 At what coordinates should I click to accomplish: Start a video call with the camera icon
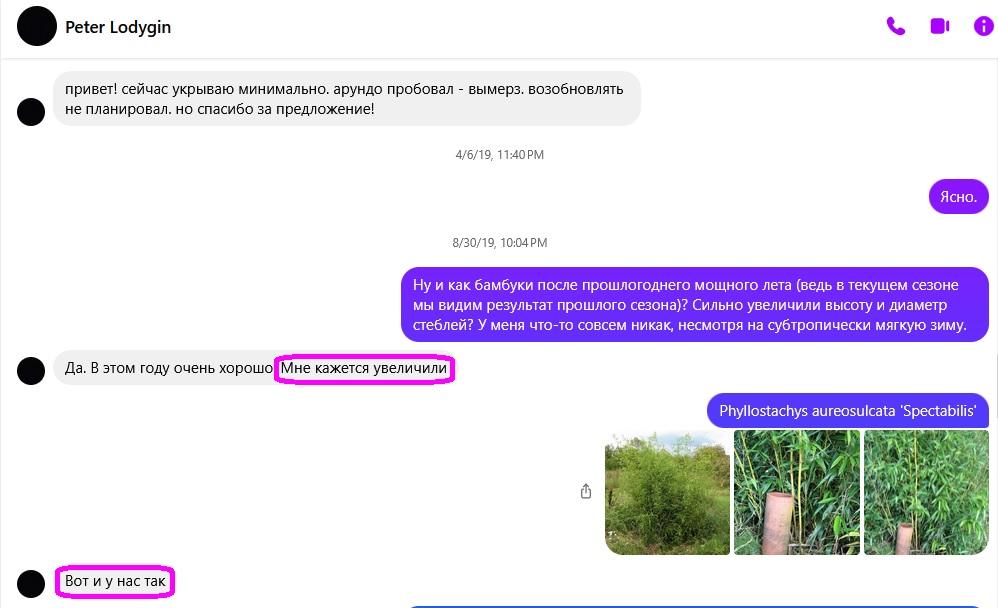pyautogui.click(x=940, y=27)
